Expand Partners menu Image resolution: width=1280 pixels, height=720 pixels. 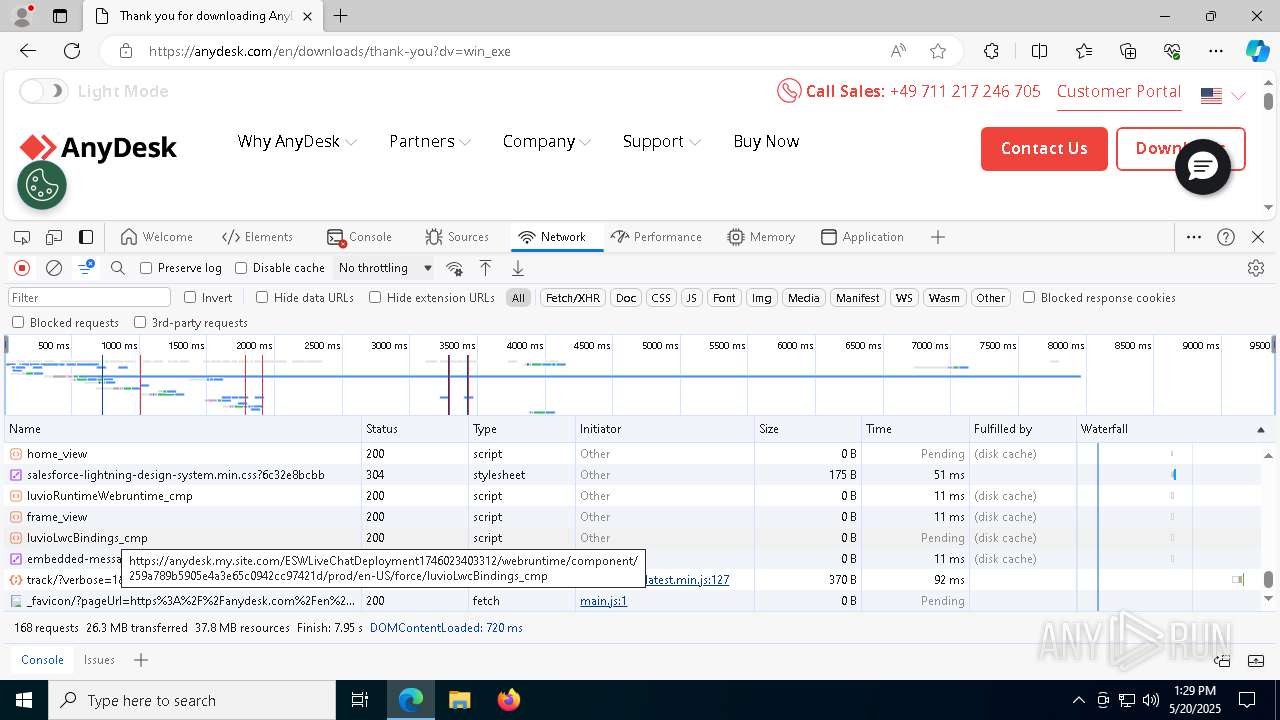(x=430, y=142)
